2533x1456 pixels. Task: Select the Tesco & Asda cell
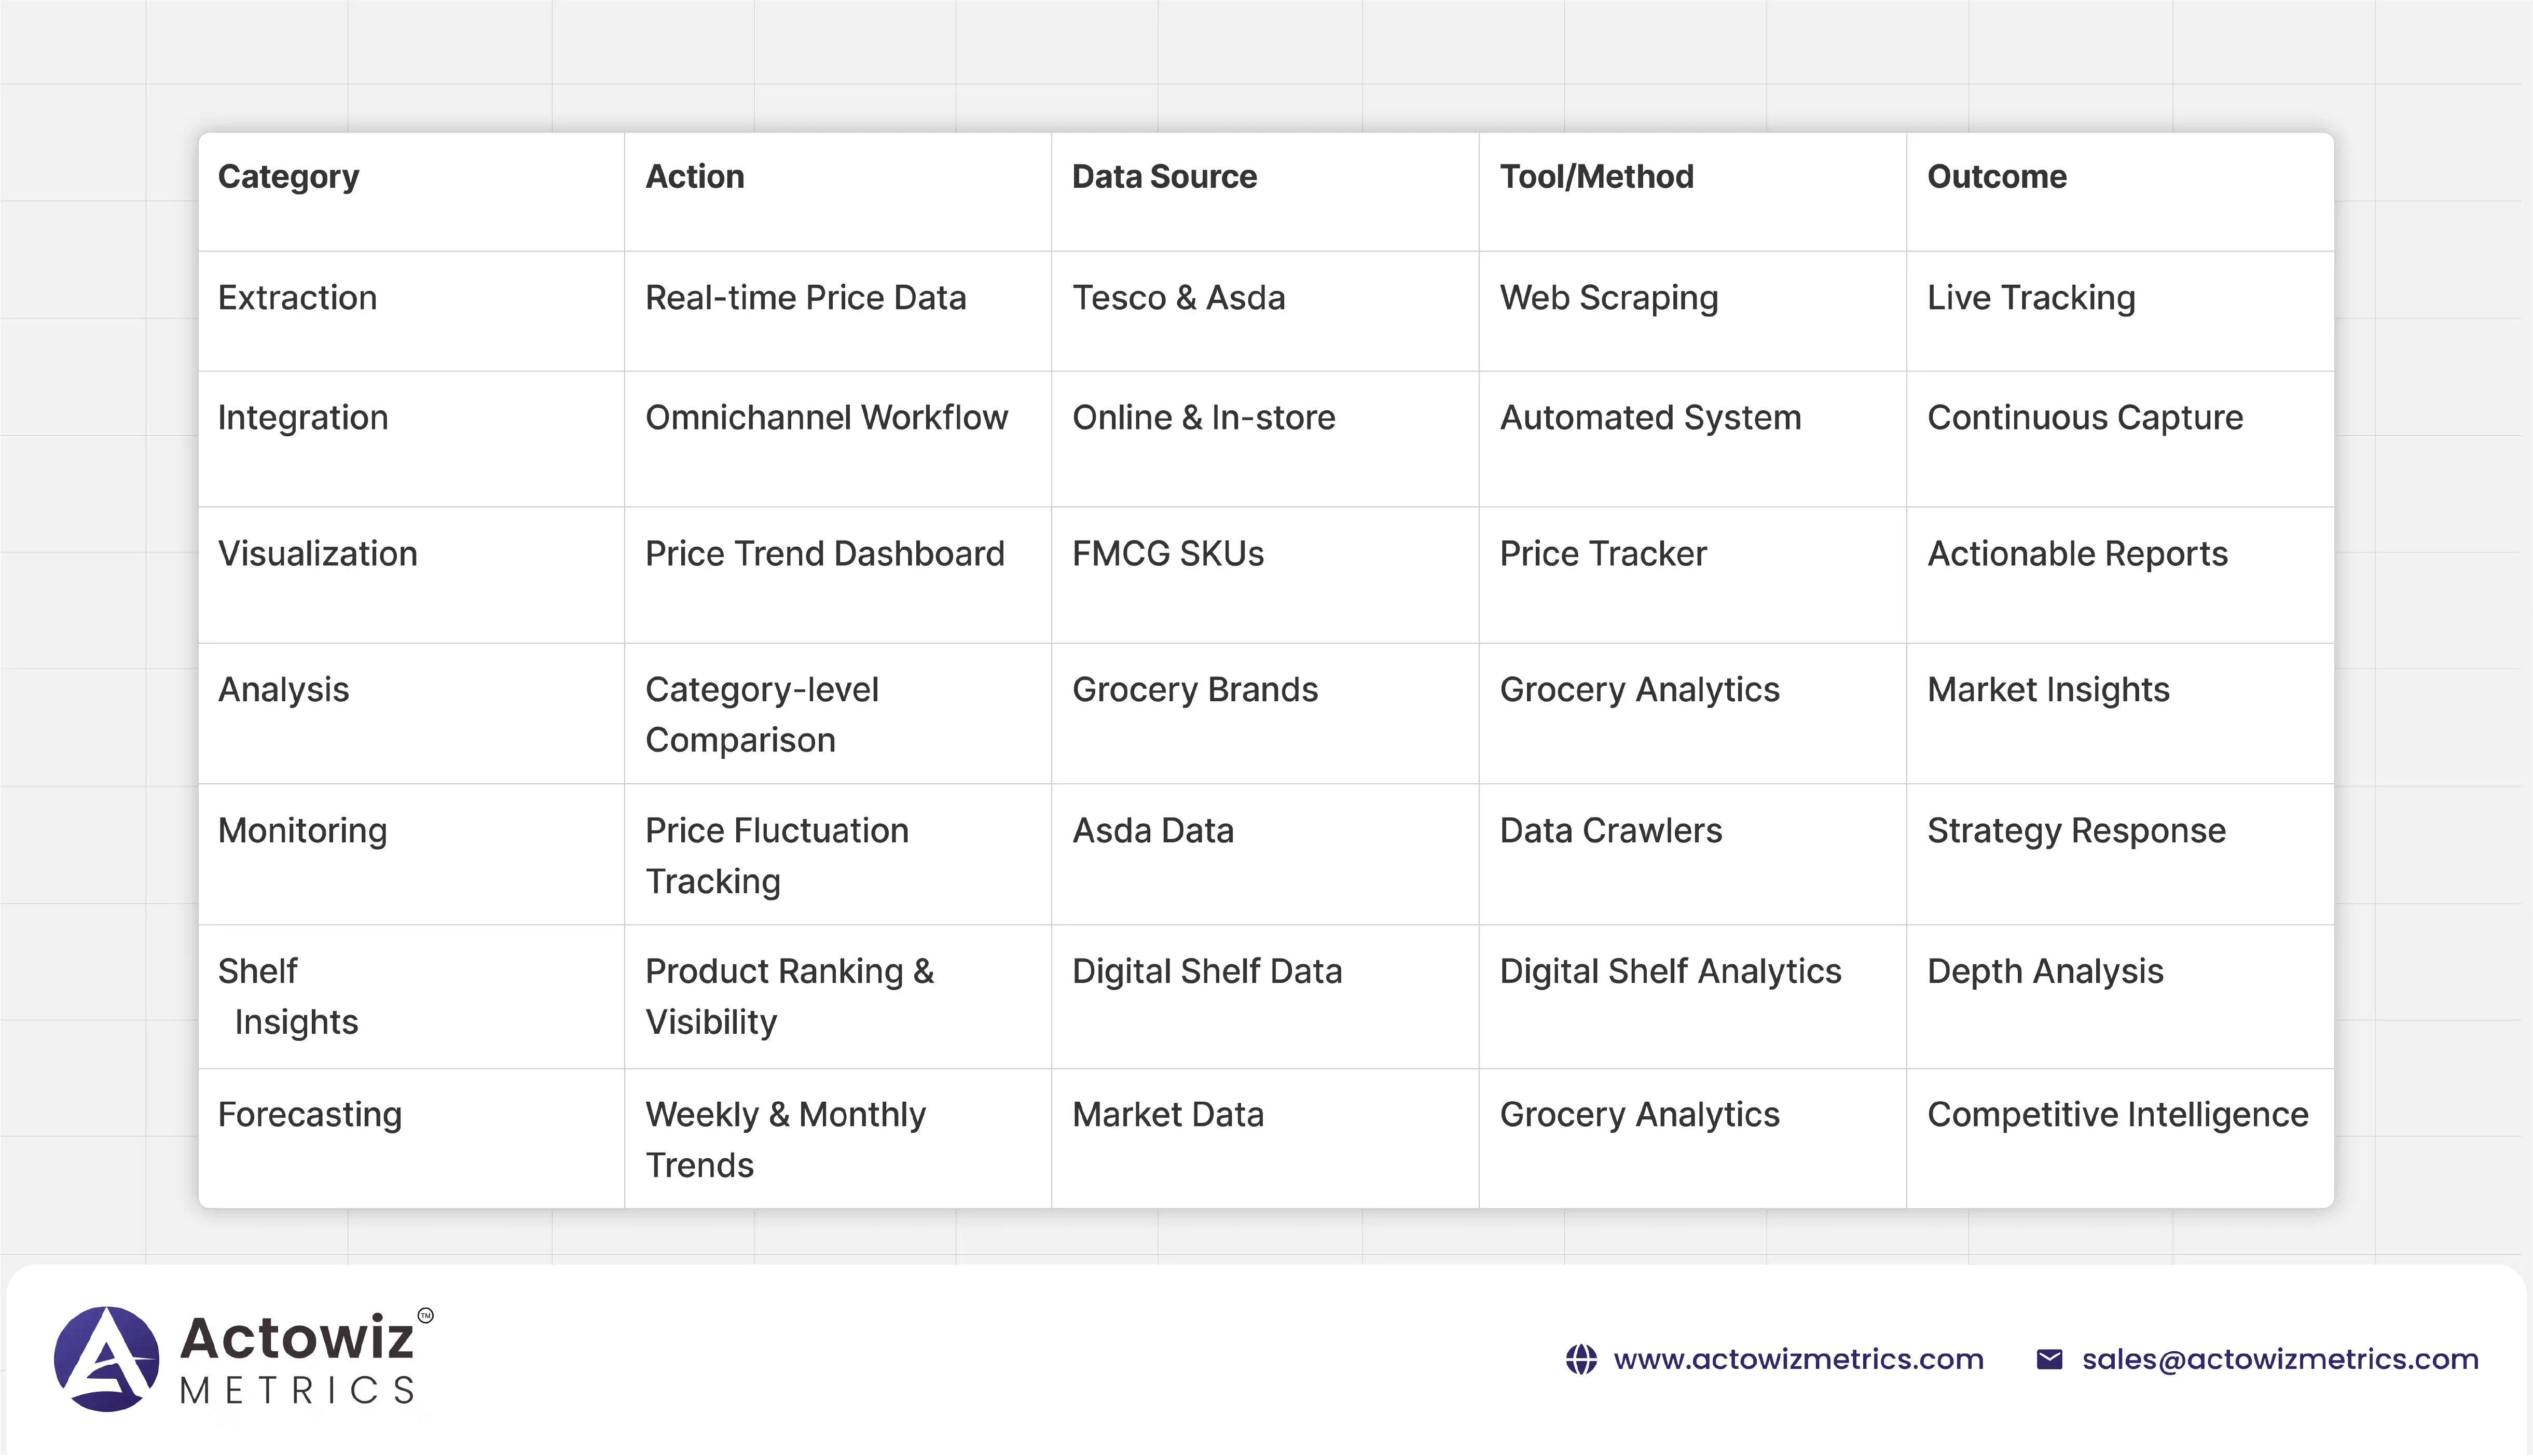(x=1178, y=298)
